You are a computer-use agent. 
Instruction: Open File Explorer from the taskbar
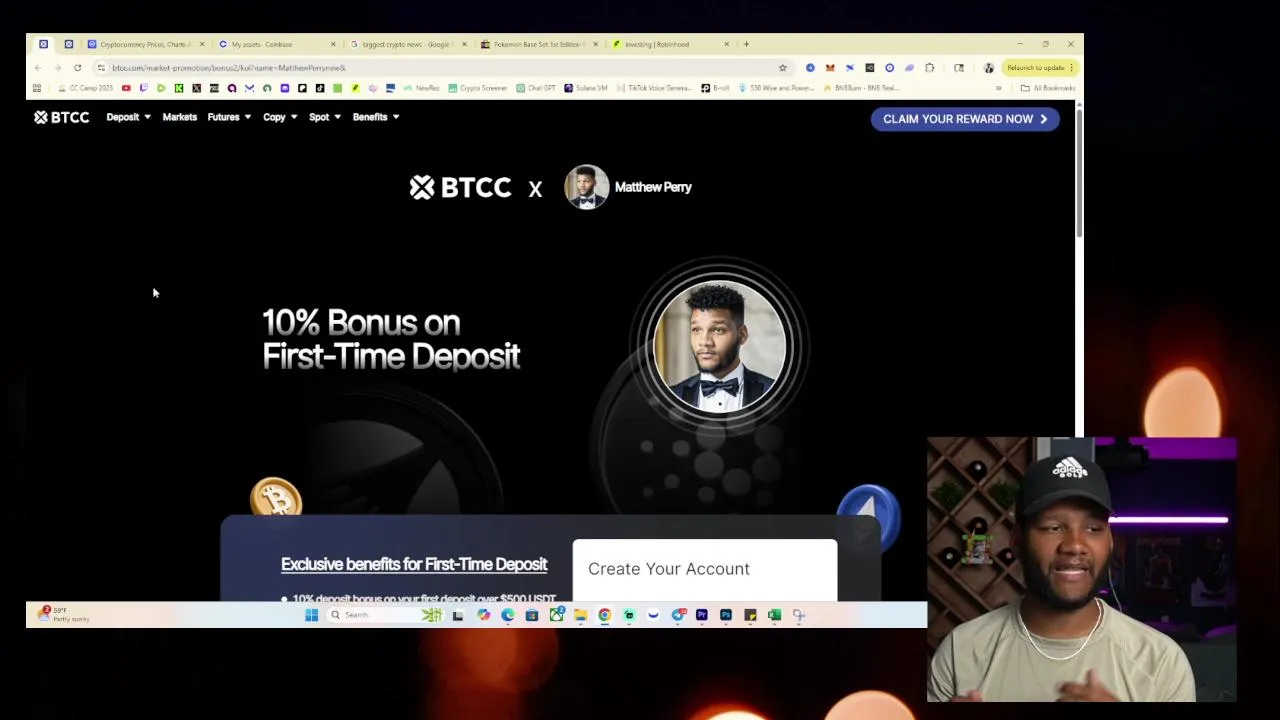tap(581, 615)
